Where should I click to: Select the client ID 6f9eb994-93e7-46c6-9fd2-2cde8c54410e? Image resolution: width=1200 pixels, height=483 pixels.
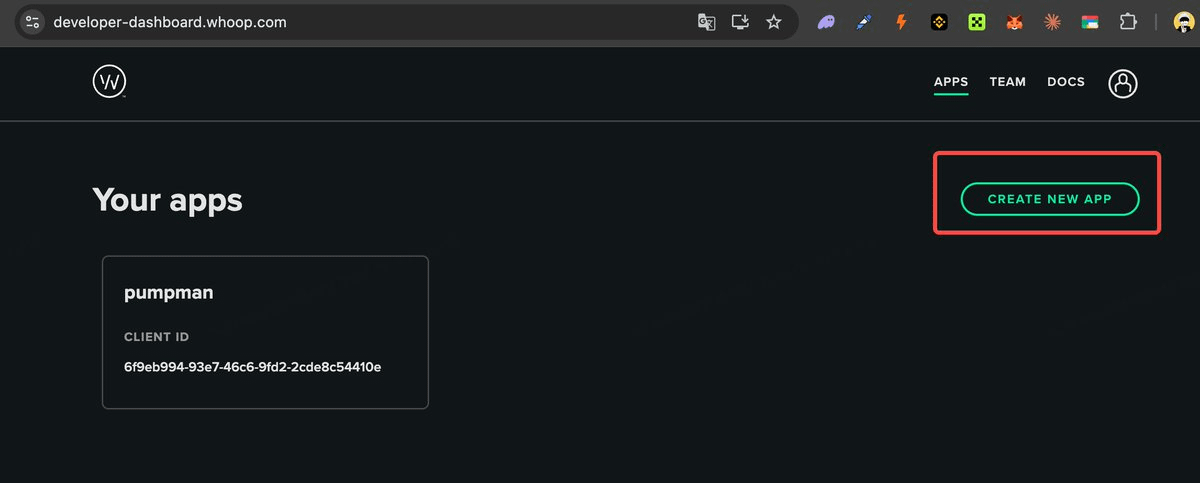(252, 367)
